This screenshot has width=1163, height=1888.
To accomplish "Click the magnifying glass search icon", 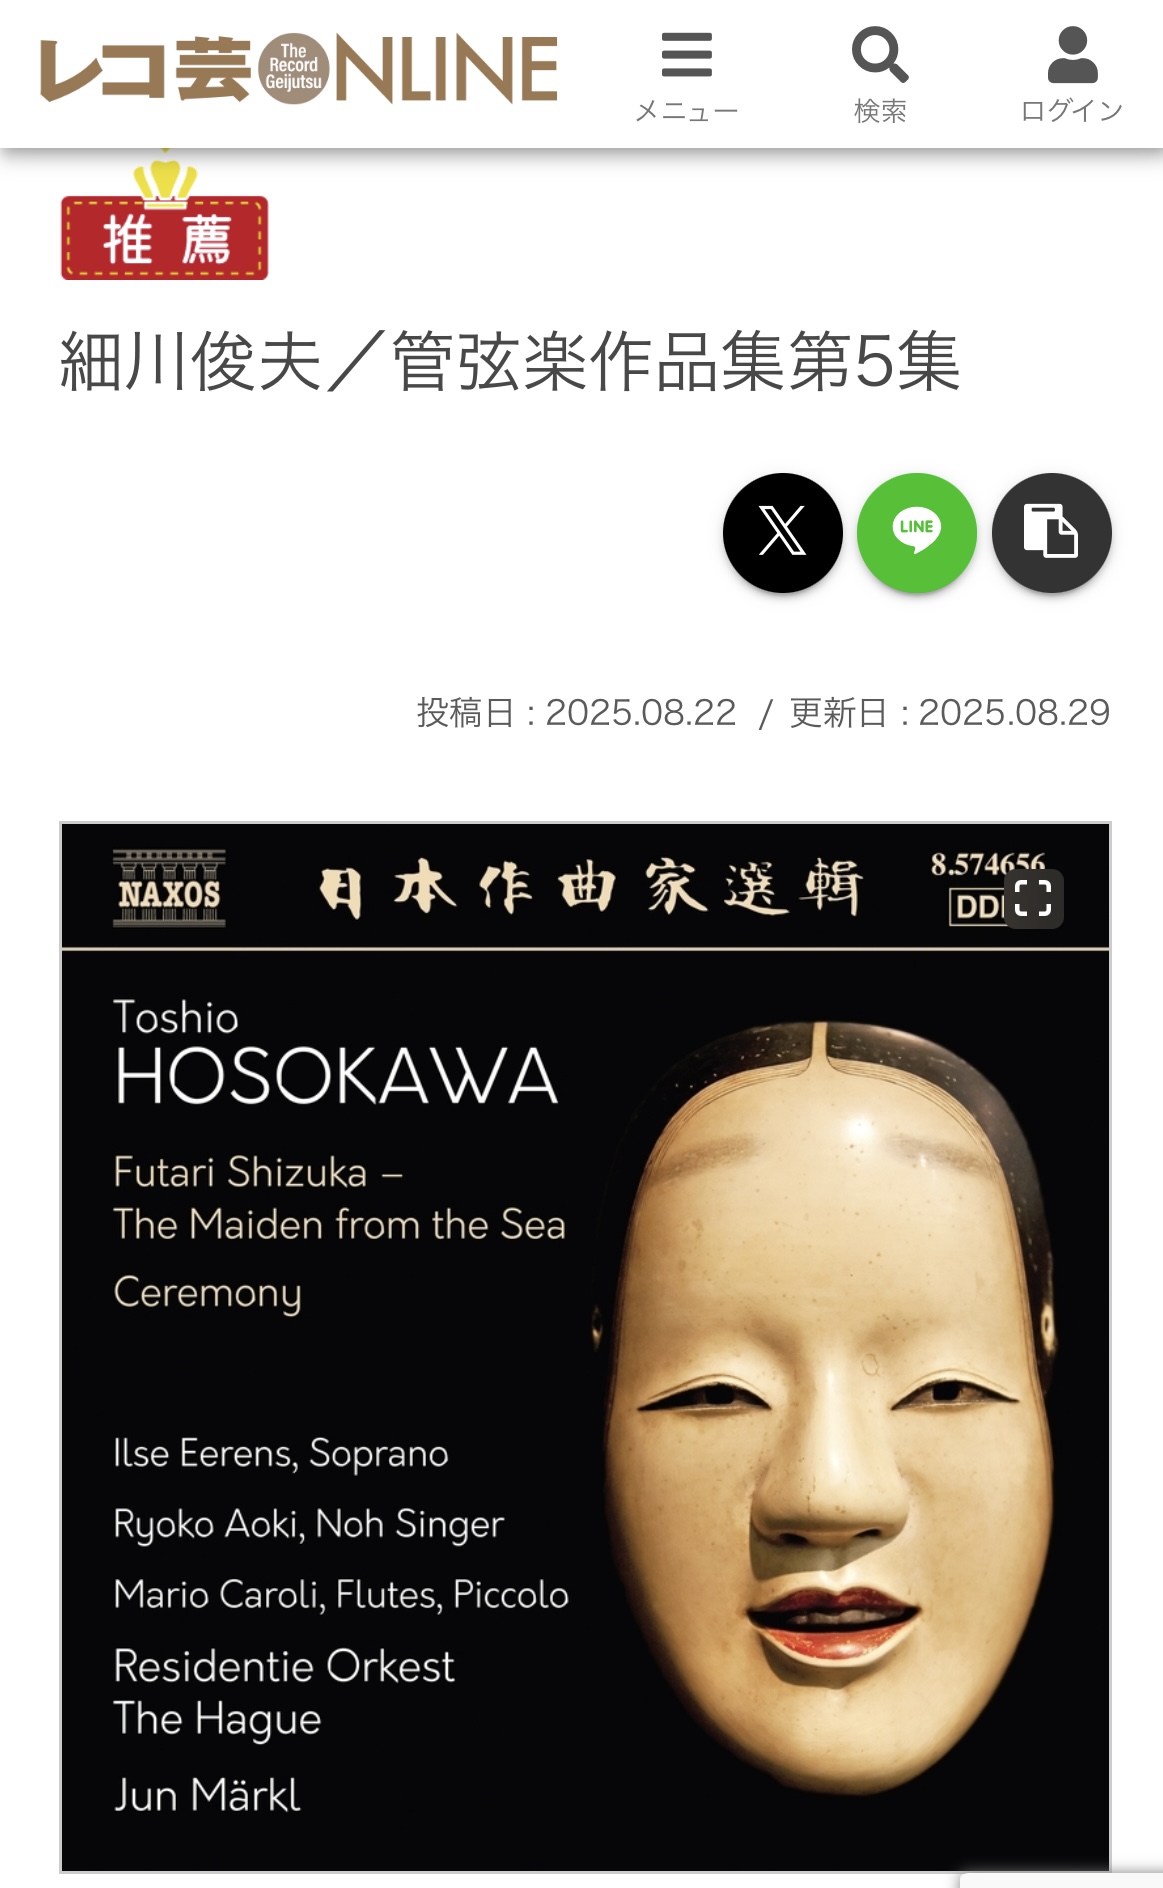I will pyautogui.click(x=880, y=54).
